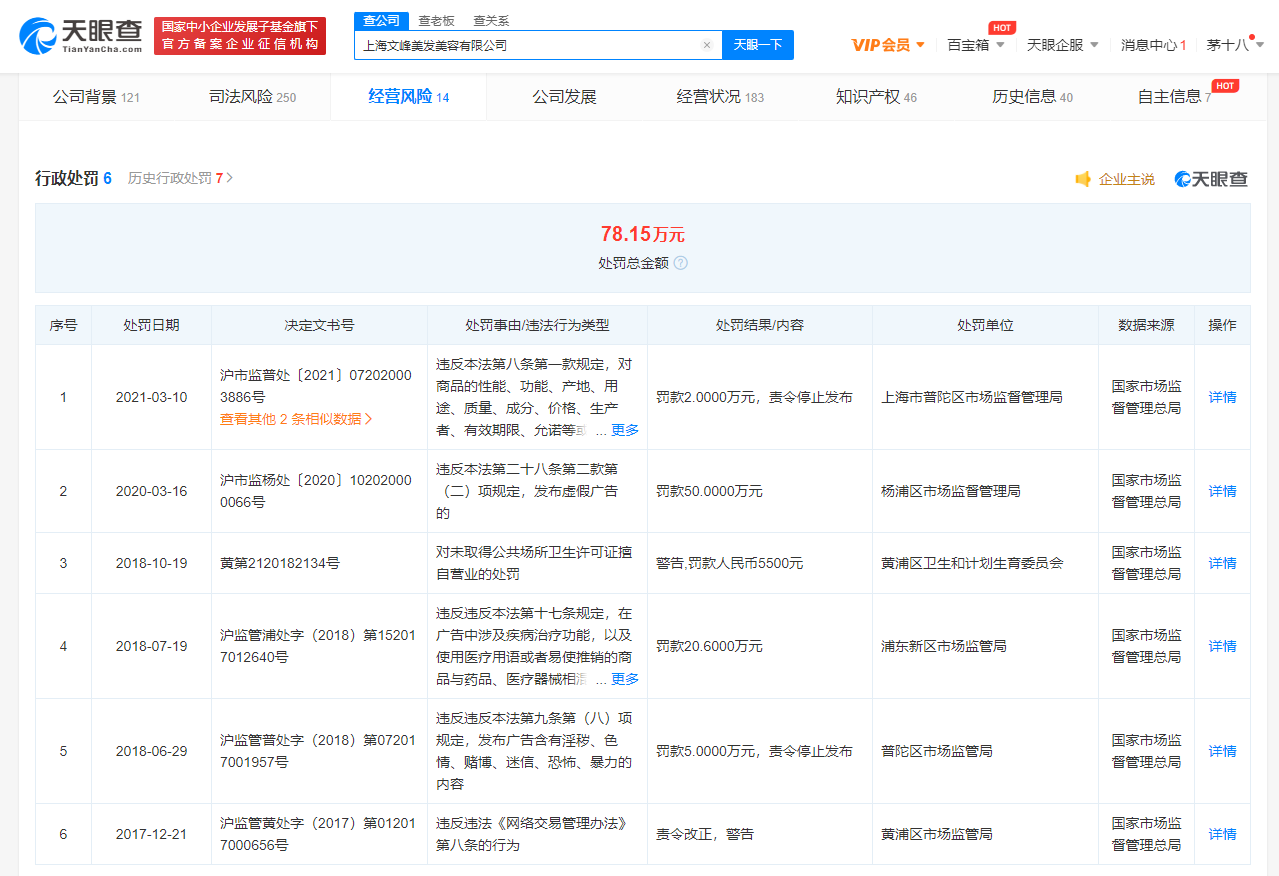Switch to the 查公司 search tab

[381, 20]
